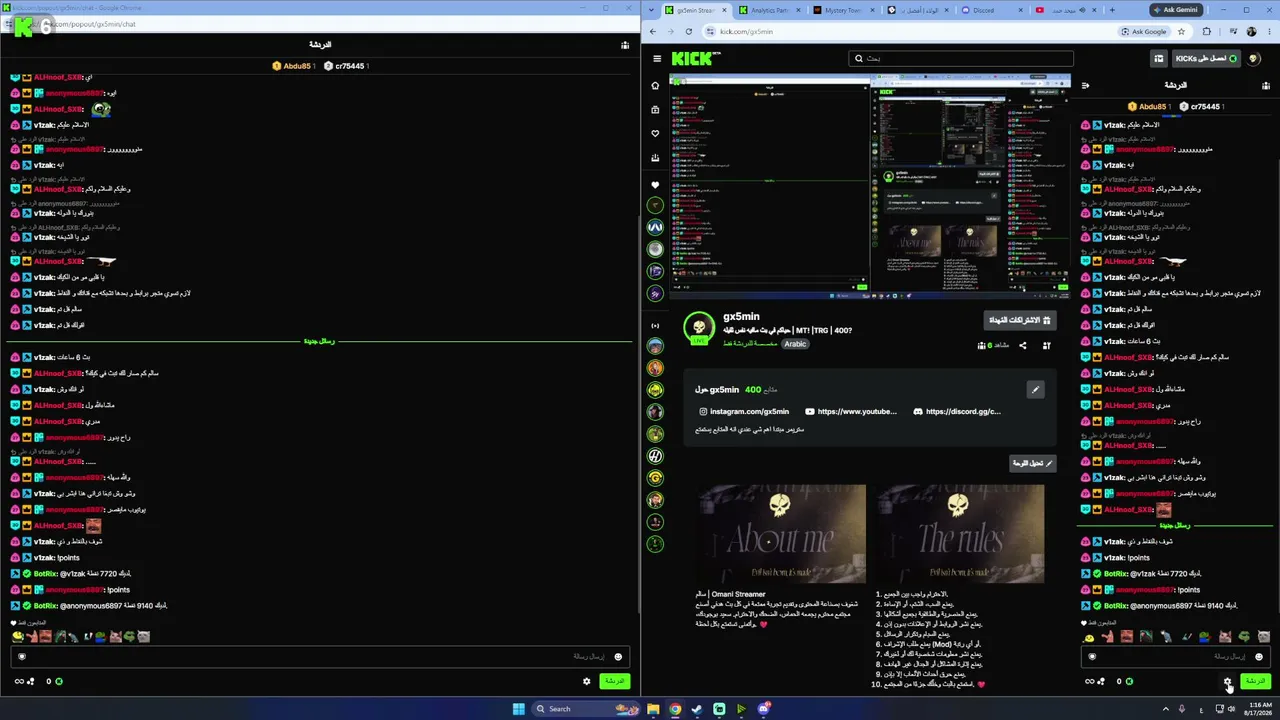
Task: Edit the About section with pencil icon
Action: 1035,390
